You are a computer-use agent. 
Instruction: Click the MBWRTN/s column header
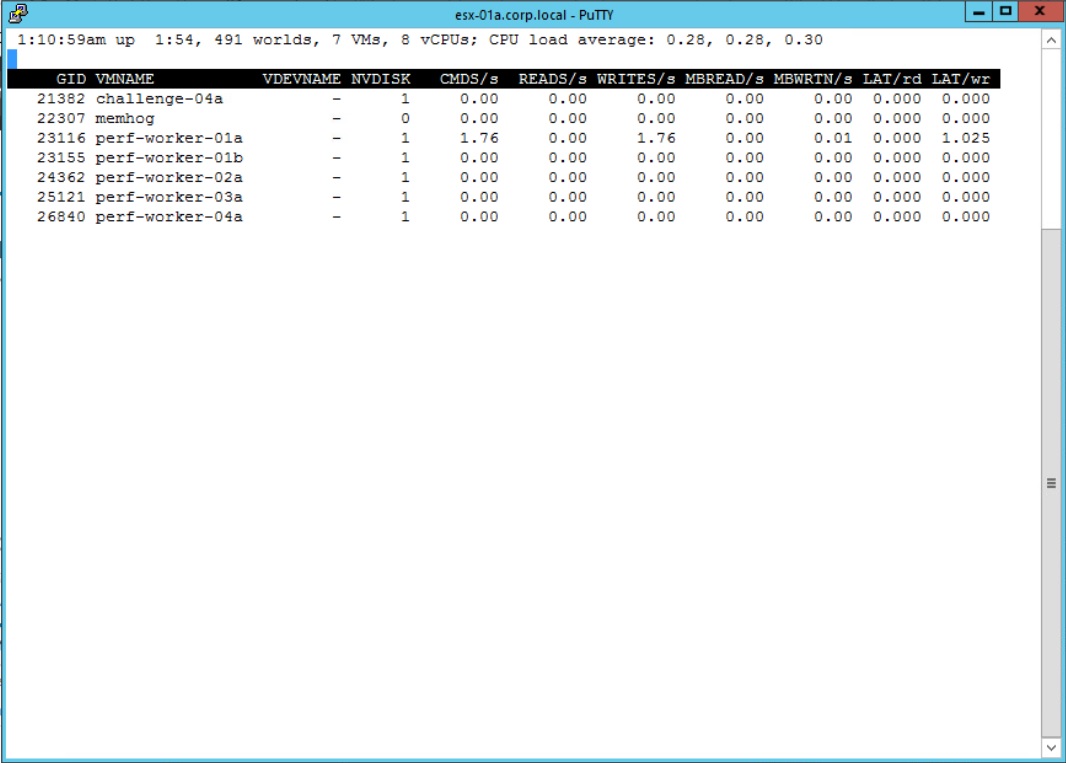tap(812, 79)
